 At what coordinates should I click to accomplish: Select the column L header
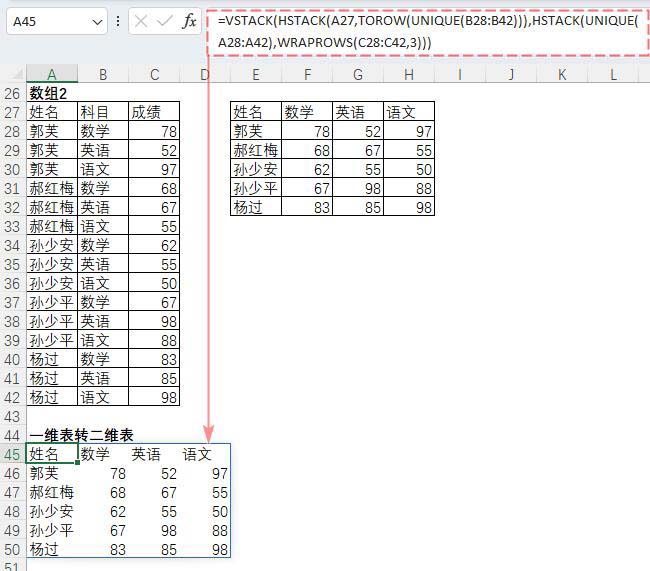(613, 75)
